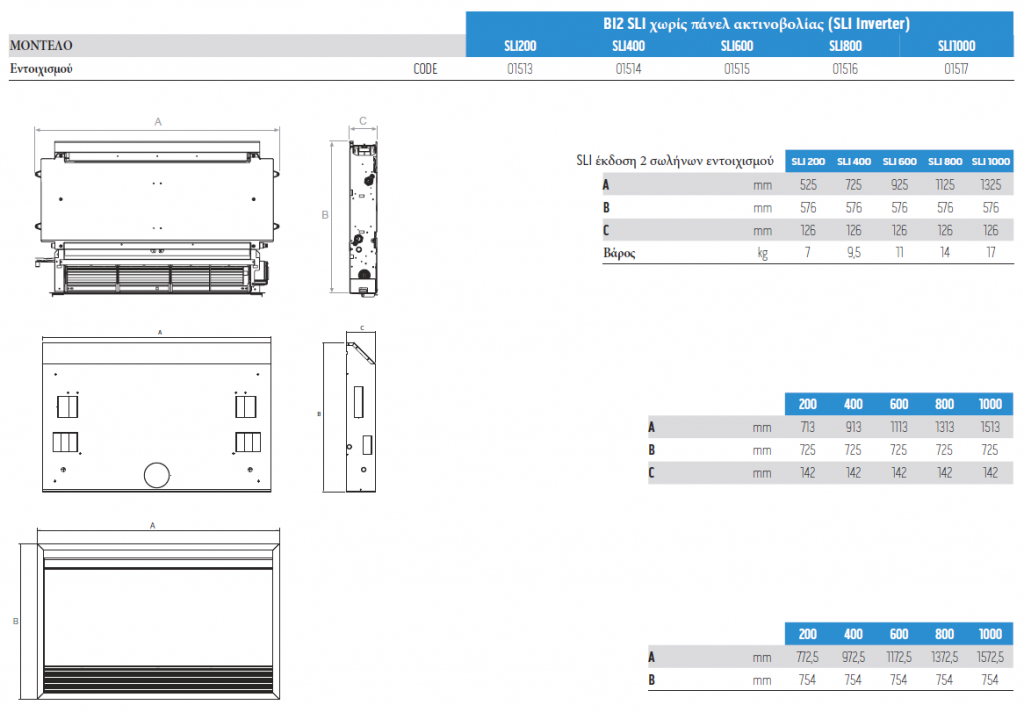The height and width of the screenshot is (712, 1024).
Task: Click the ΜΟΝΤΕΛΟ row label
Action: click(42, 46)
